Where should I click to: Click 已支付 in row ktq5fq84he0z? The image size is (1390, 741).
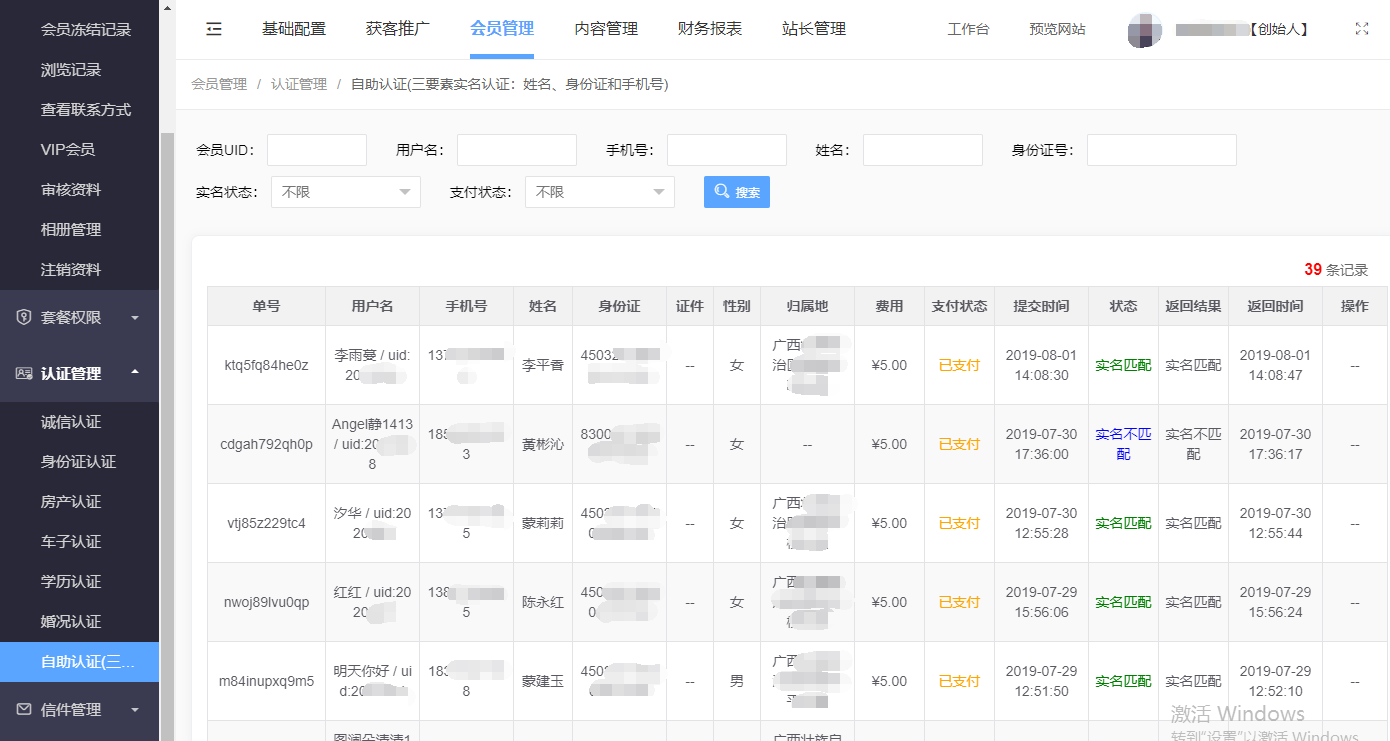959,365
